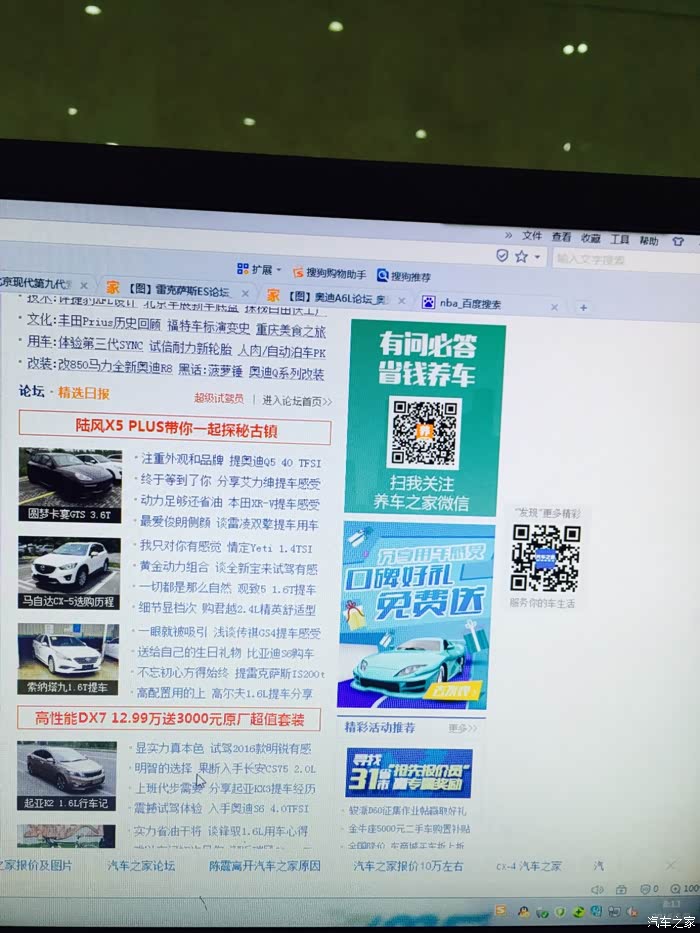Click the 高性能DX7 12.99万 promotion banner
The width and height of the screenshot is (700, 933).
[x=169, y=718]
